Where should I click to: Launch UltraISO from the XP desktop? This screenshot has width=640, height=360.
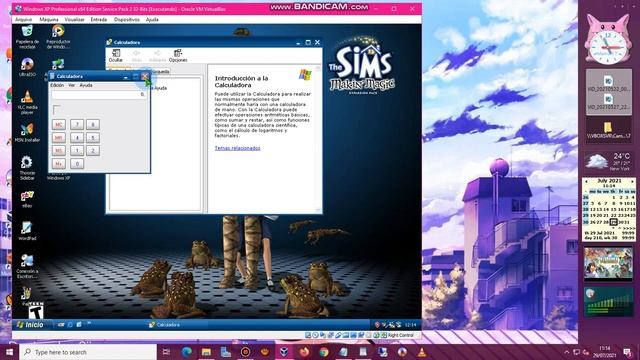click(x=27, y=67)
